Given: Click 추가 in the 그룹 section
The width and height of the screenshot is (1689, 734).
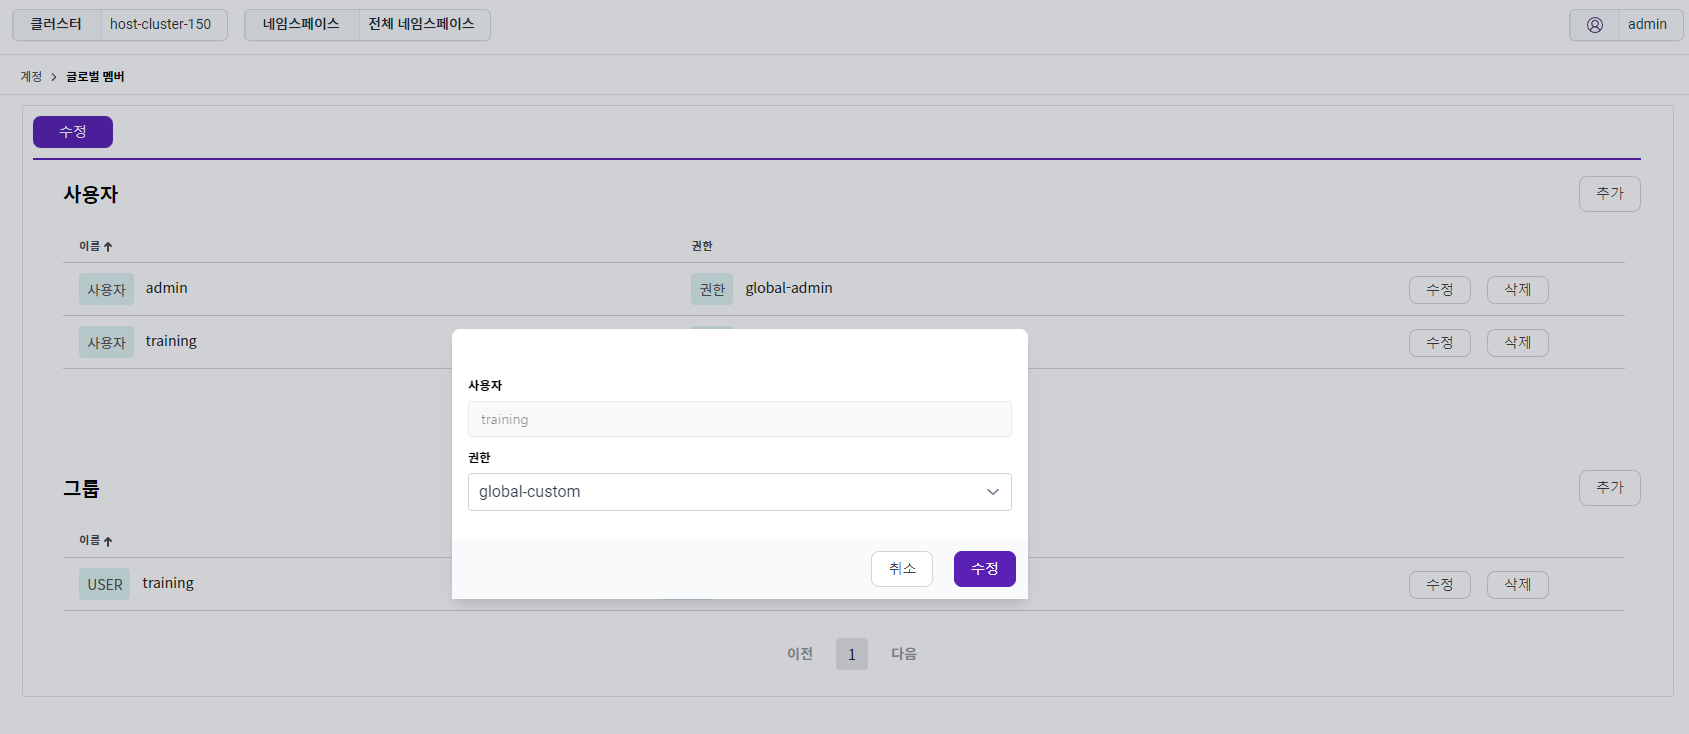Looking at the screenshot, I should tap(1610, 488).
